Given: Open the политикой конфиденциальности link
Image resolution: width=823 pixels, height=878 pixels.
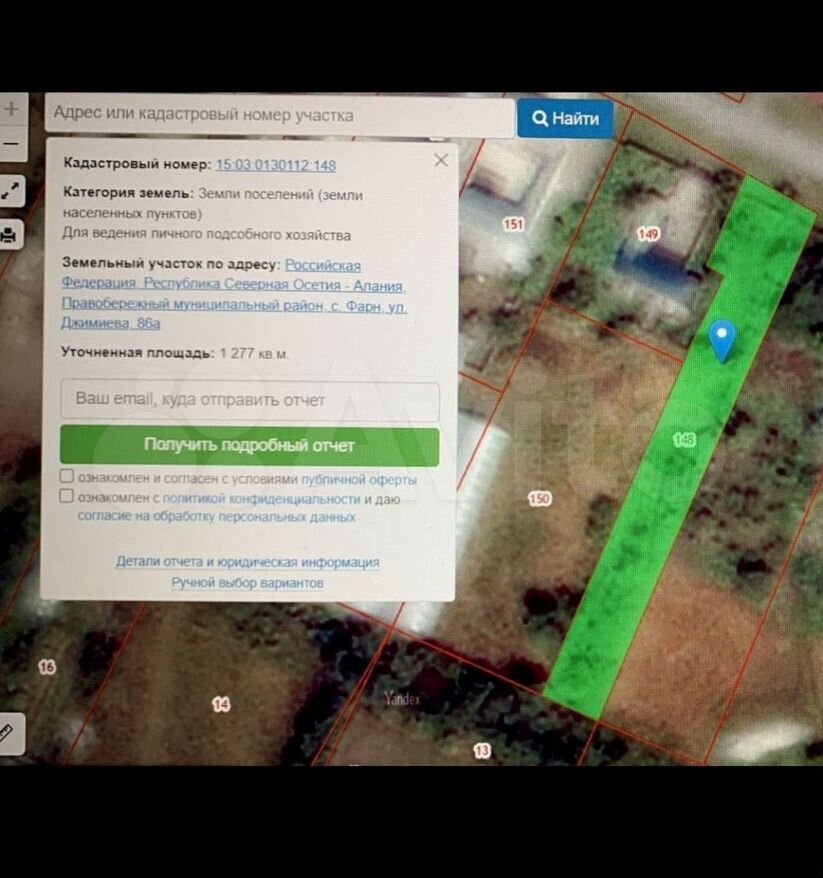Looking at the screenshot, I should pyautogui.click(x=261, y=498).
